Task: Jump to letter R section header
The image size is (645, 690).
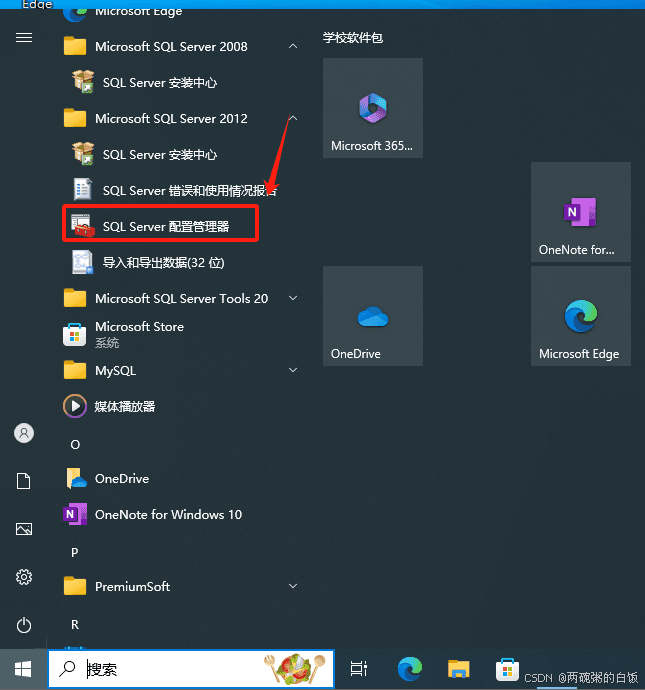Action: coord(75,624)
